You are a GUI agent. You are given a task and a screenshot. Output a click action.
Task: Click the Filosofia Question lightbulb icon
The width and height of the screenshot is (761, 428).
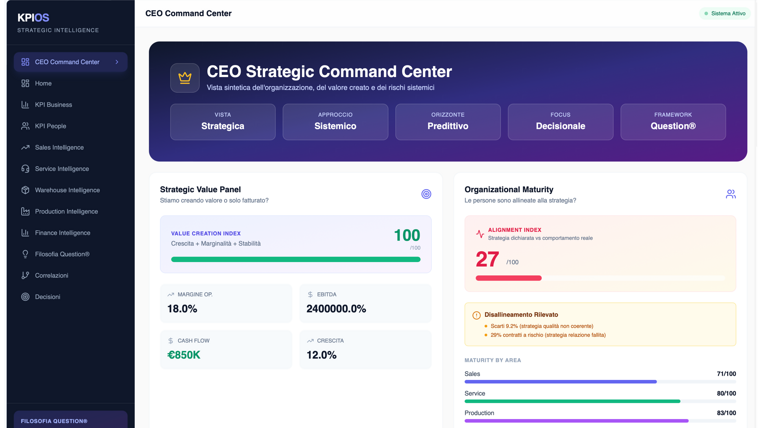25,254
